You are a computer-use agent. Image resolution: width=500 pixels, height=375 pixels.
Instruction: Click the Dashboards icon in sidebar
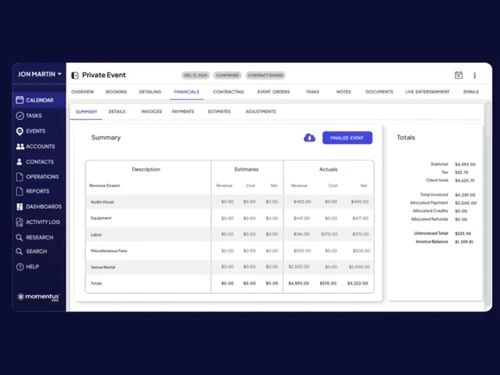tap(20, 207)
